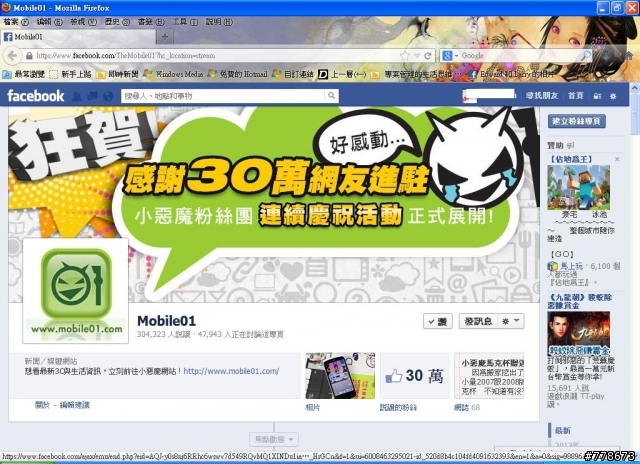Viewport: 640px width, 464px height.
Task: Click the 發訊息 message button
Action: click(478, 322)
